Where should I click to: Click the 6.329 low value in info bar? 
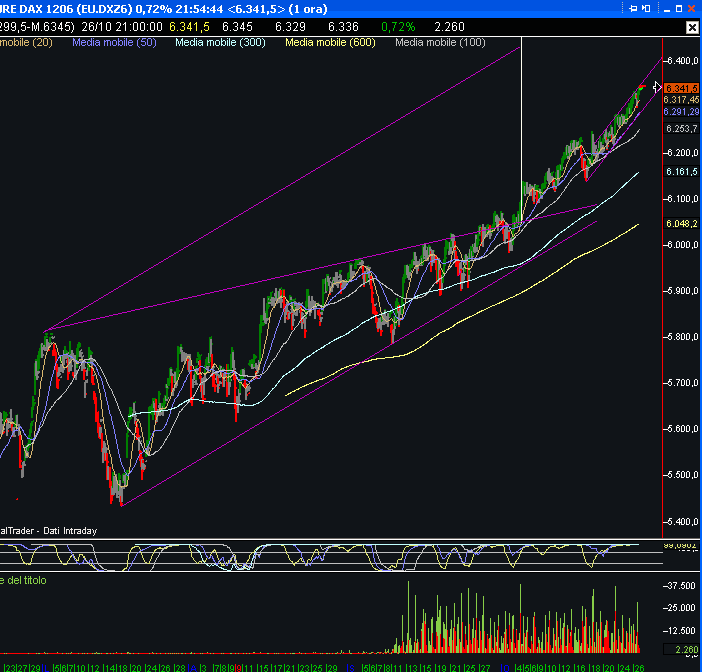point(290,27)
